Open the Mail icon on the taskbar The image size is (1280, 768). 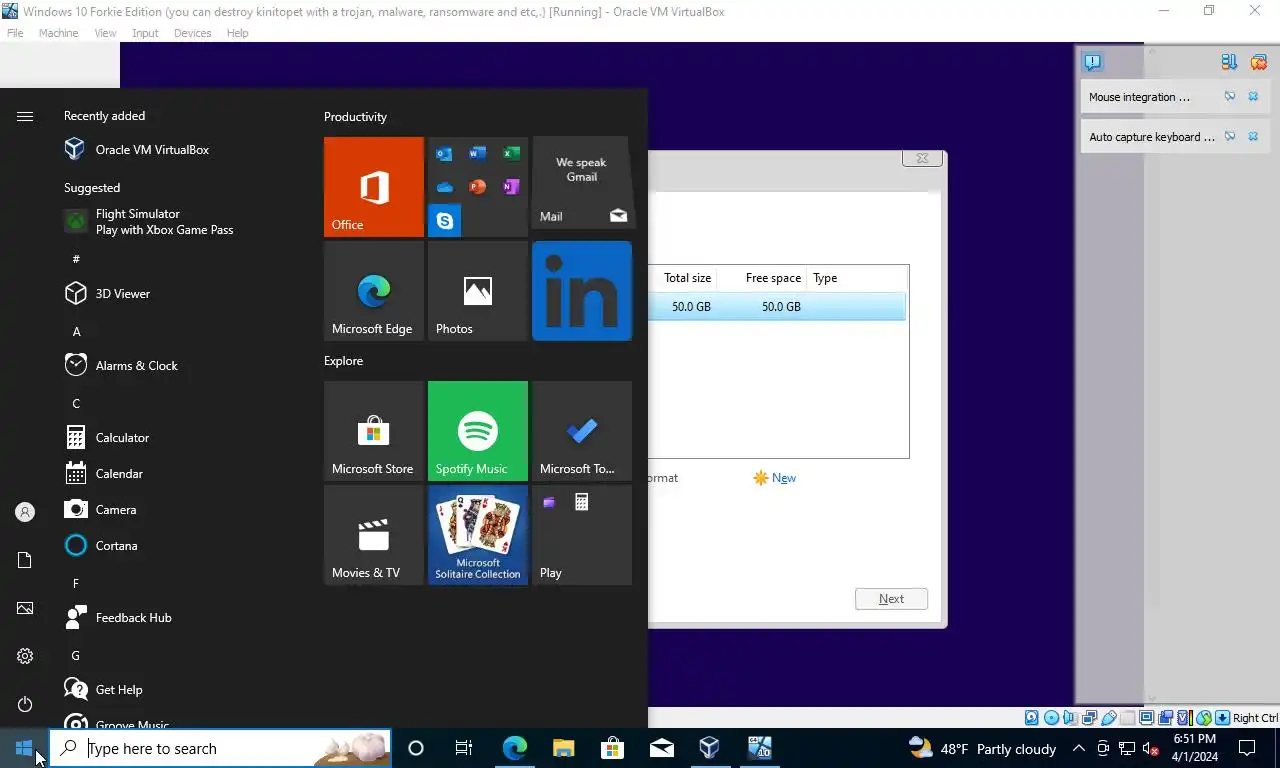[x=661, y=748]
